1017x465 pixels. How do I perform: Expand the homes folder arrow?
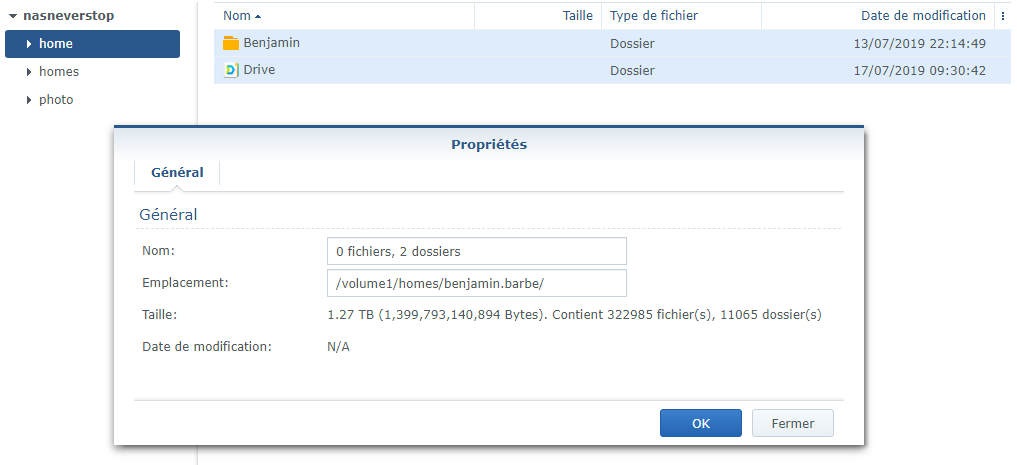point(29,72)
